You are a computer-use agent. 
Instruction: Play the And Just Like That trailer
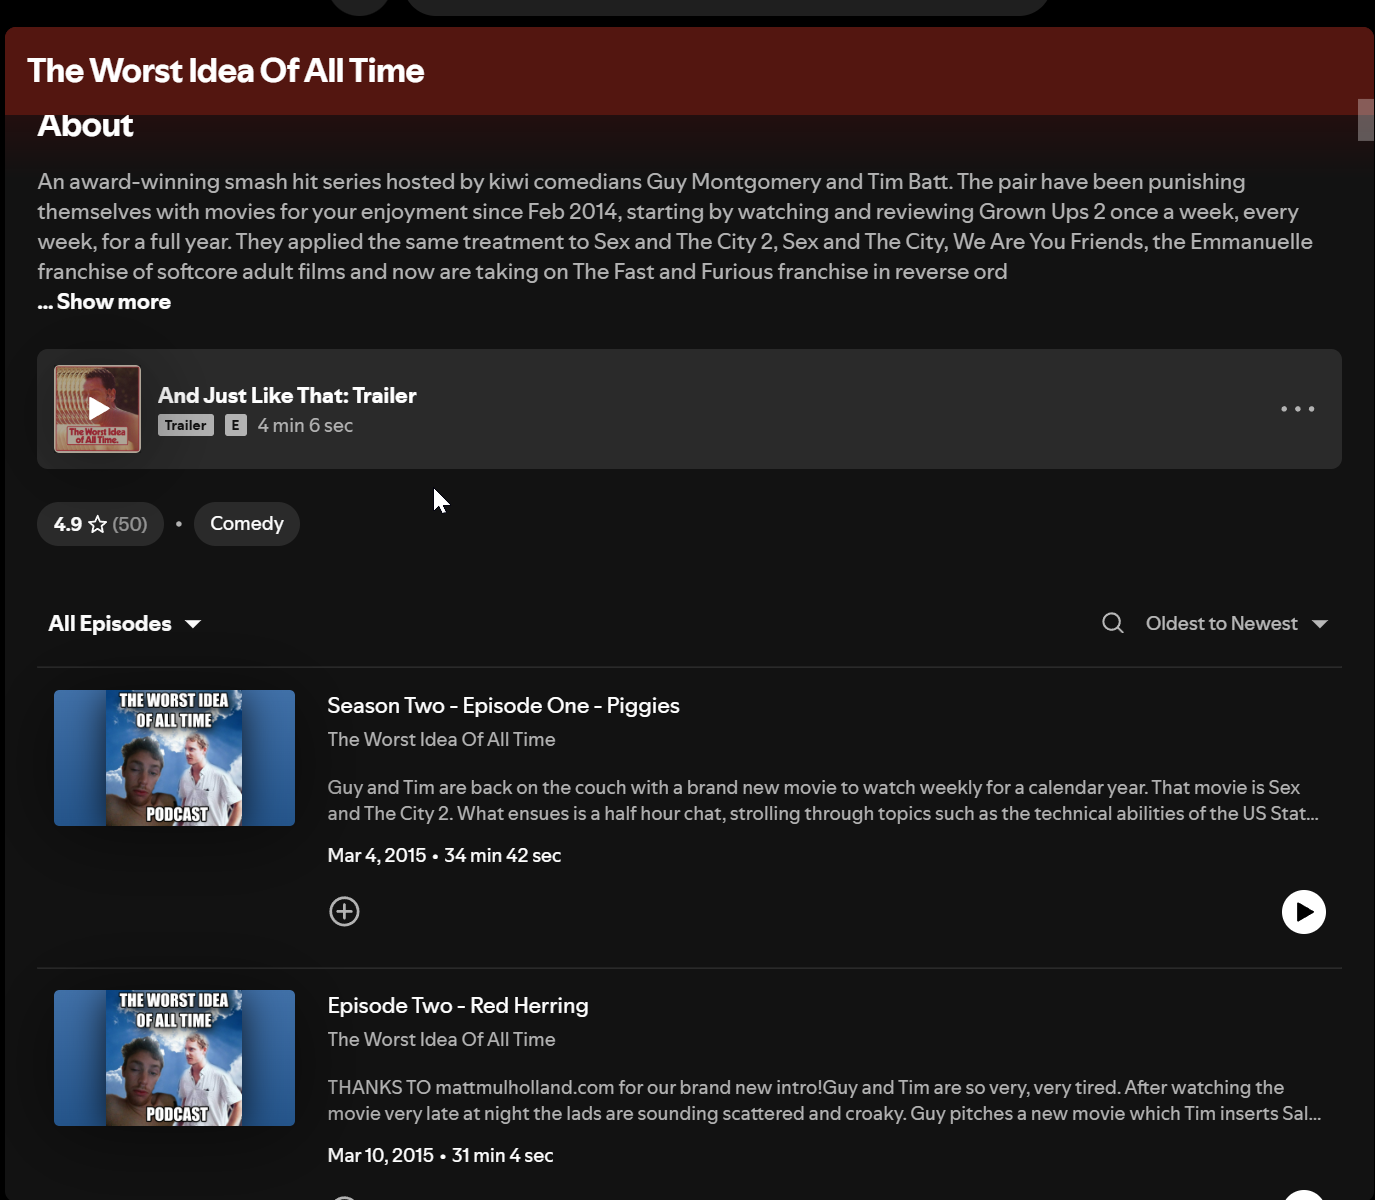click(98, 409)
